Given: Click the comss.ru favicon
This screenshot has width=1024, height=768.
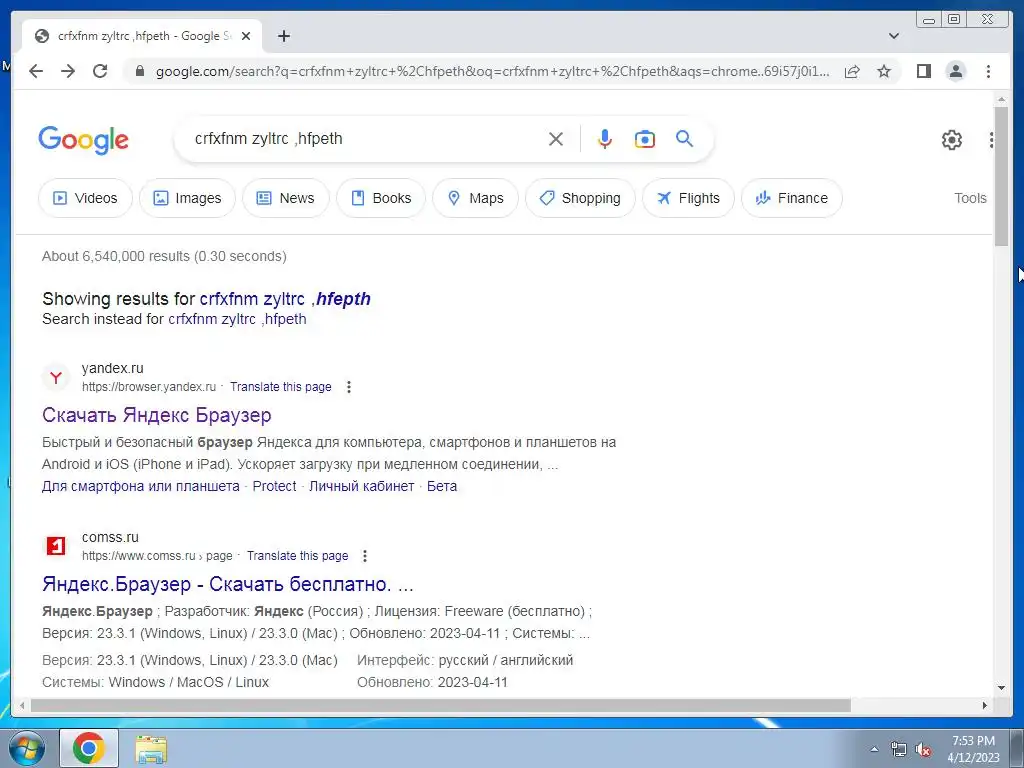Looking at the screenshot, I should 56,546.
